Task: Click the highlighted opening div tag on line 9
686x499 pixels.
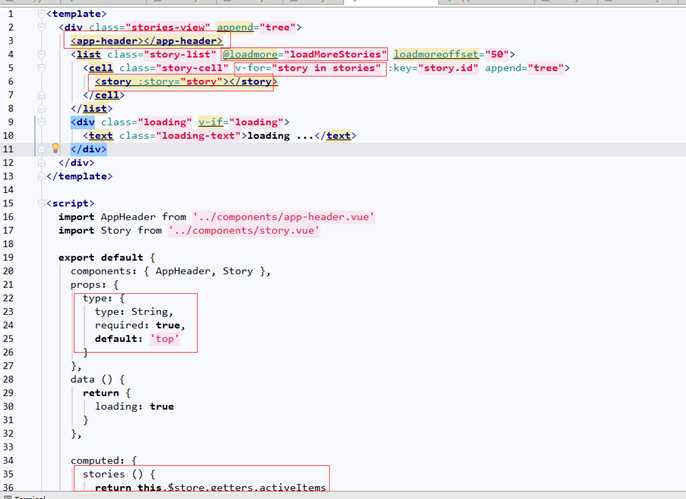Action: [83, 122]
